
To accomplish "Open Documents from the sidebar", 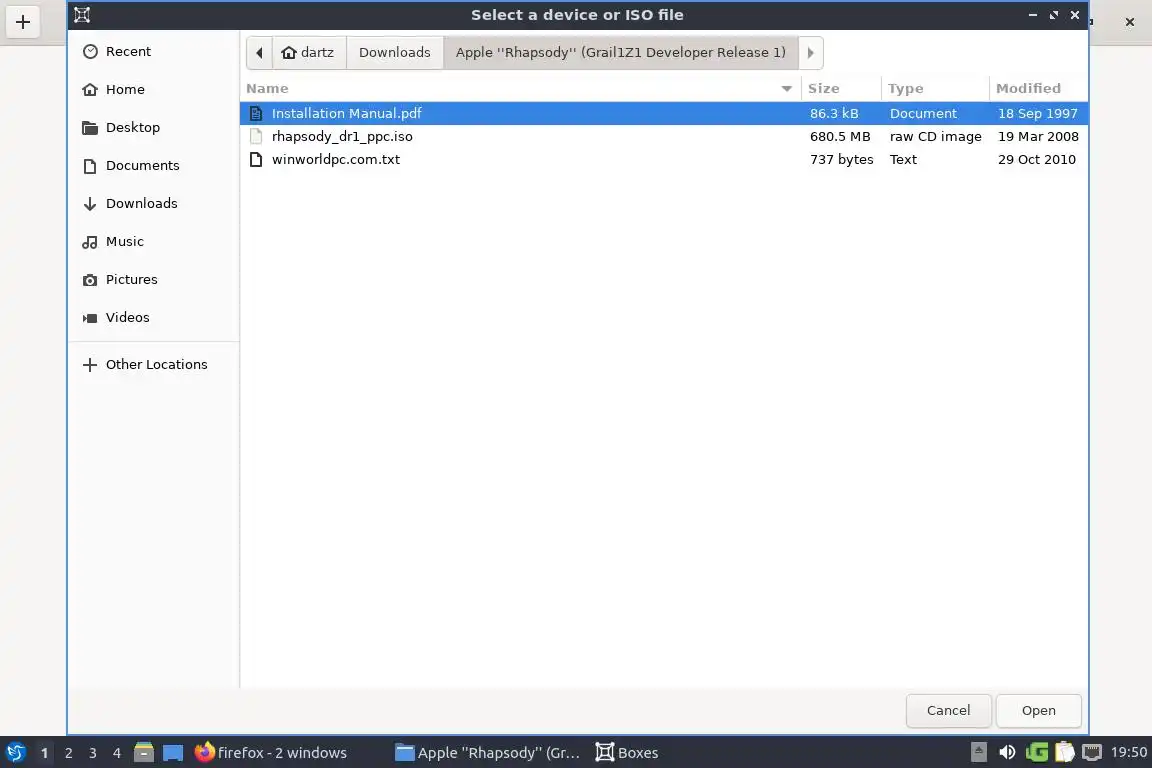I will click(153, 166).
